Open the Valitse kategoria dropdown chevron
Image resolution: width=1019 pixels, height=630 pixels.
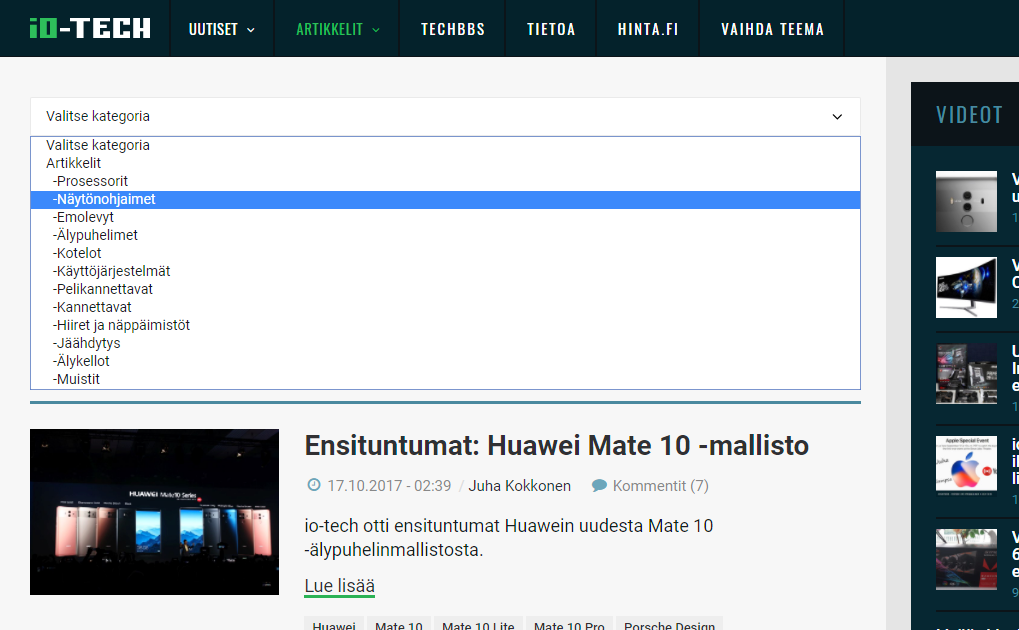point(837,117)
